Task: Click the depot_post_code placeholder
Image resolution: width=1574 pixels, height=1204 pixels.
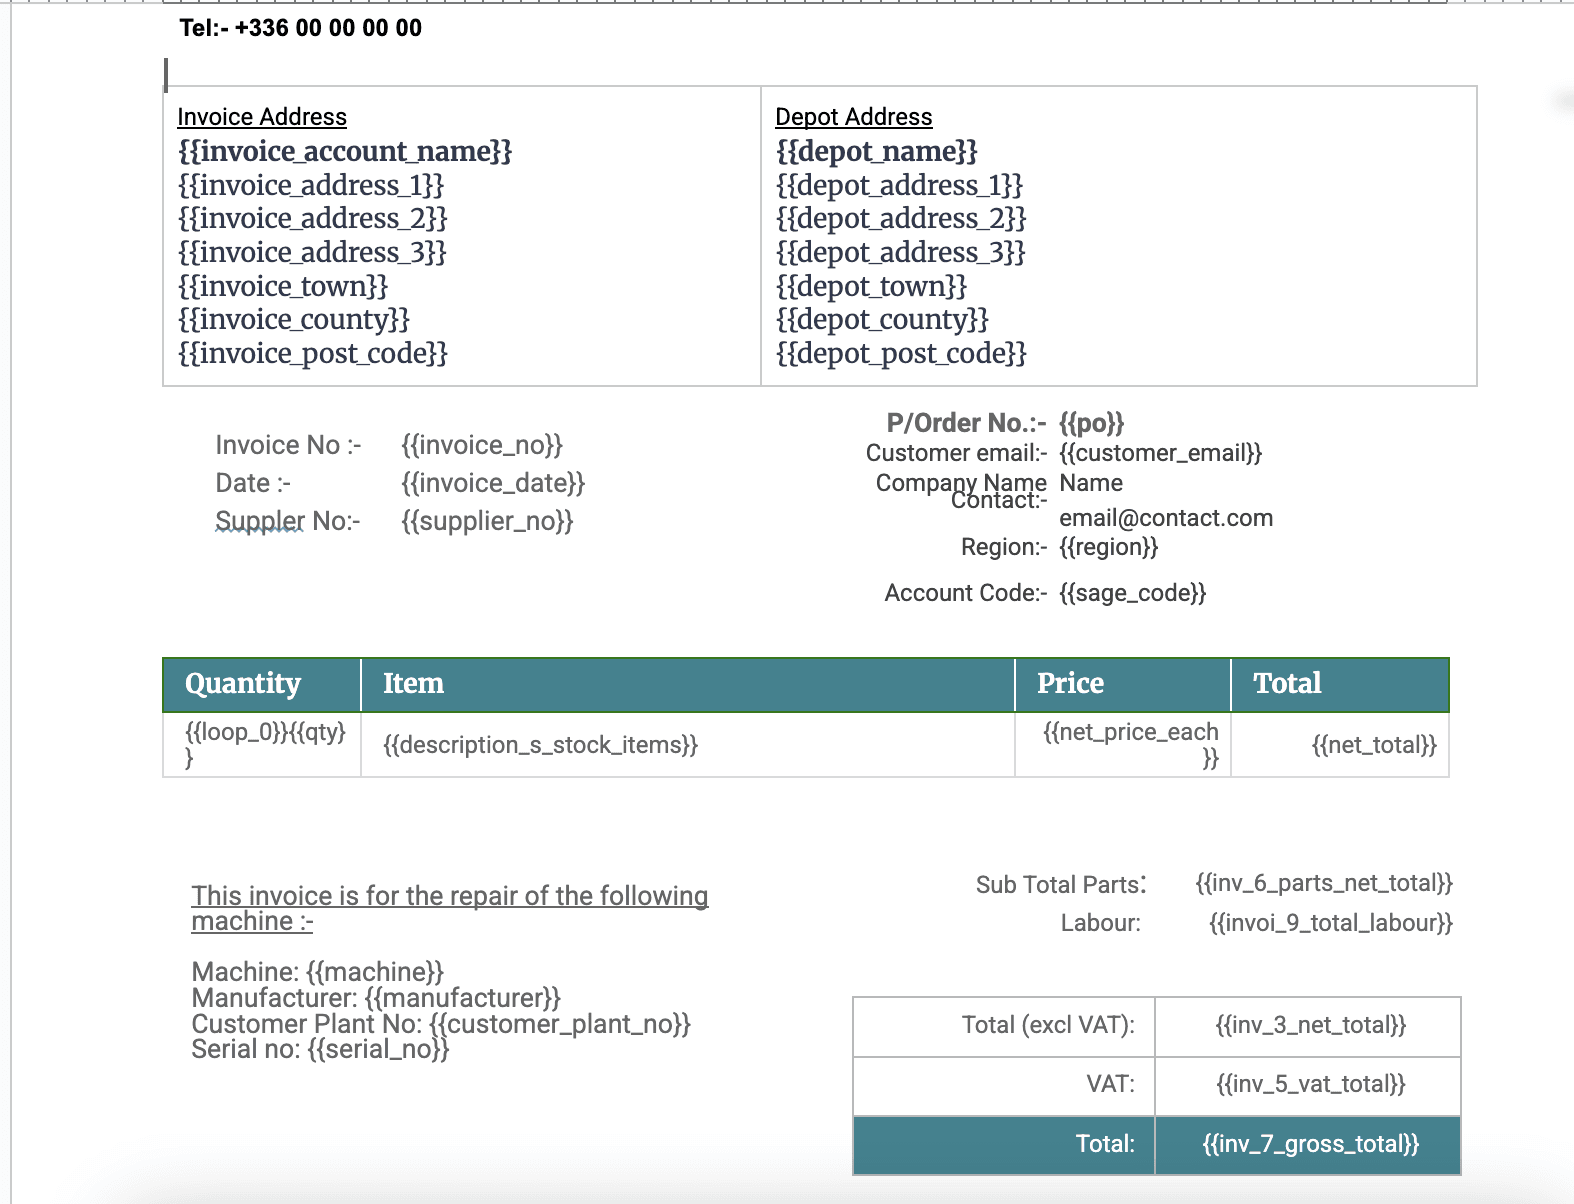Action: click(901, 353)
